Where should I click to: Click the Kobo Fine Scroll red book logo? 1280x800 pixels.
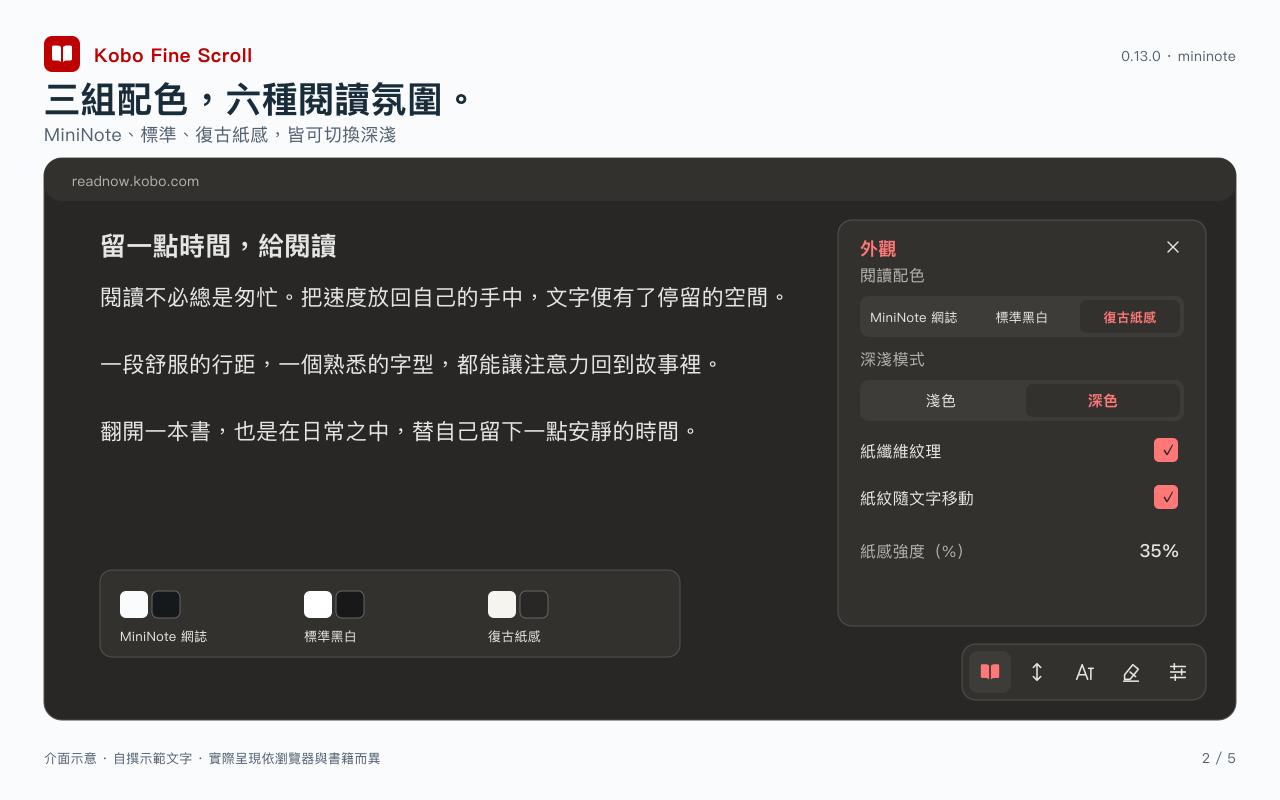62,54
